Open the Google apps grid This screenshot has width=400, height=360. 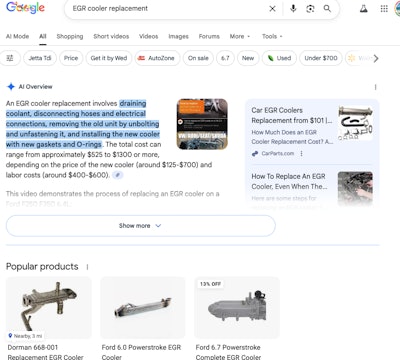pos(384,9)
